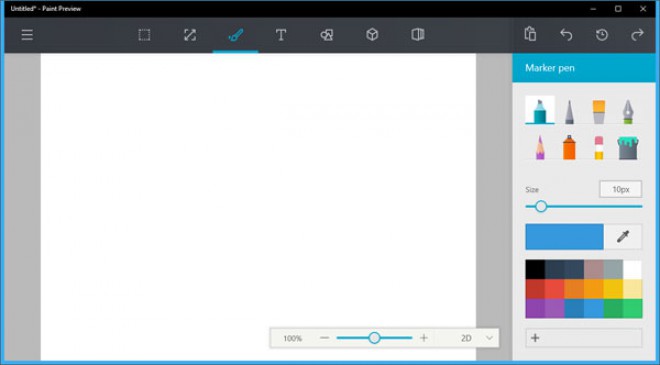This screenshot has height=365, width=660.
Task: Add a custom color with the plus button
Action: click(584, 338)
